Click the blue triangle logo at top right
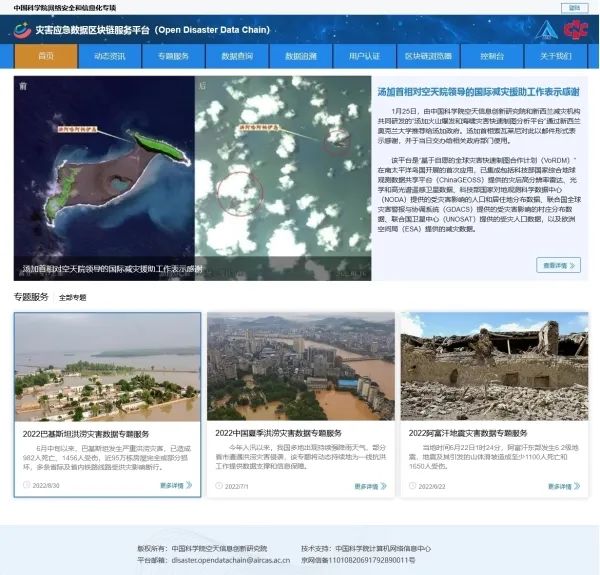This screenshot has width=600, height=575. click(546, 30)
